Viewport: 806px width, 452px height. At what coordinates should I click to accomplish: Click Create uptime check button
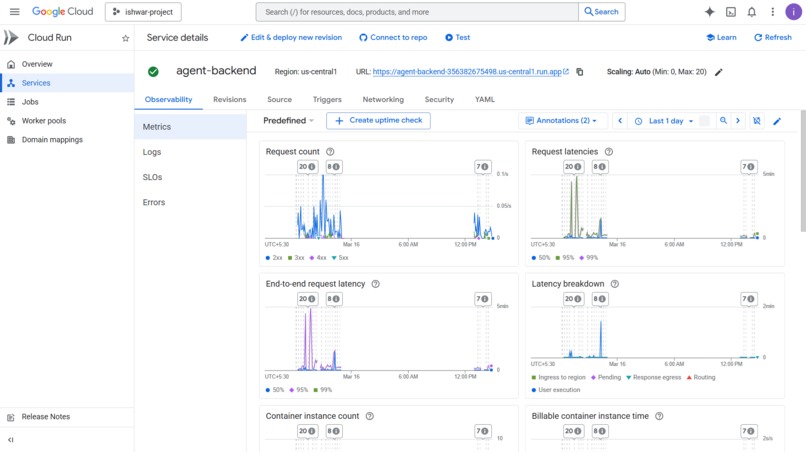(378, 120)
